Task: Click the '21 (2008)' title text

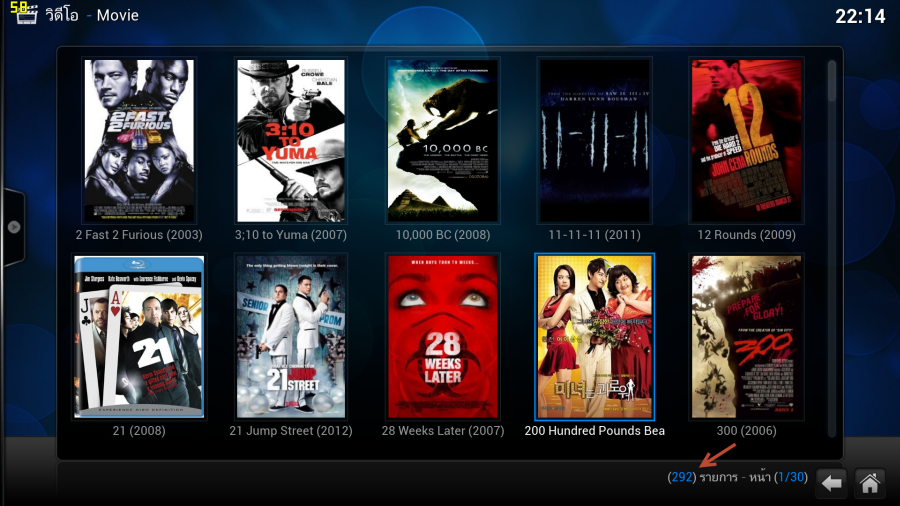Action: pyautogui.click(x=139, y=431)
